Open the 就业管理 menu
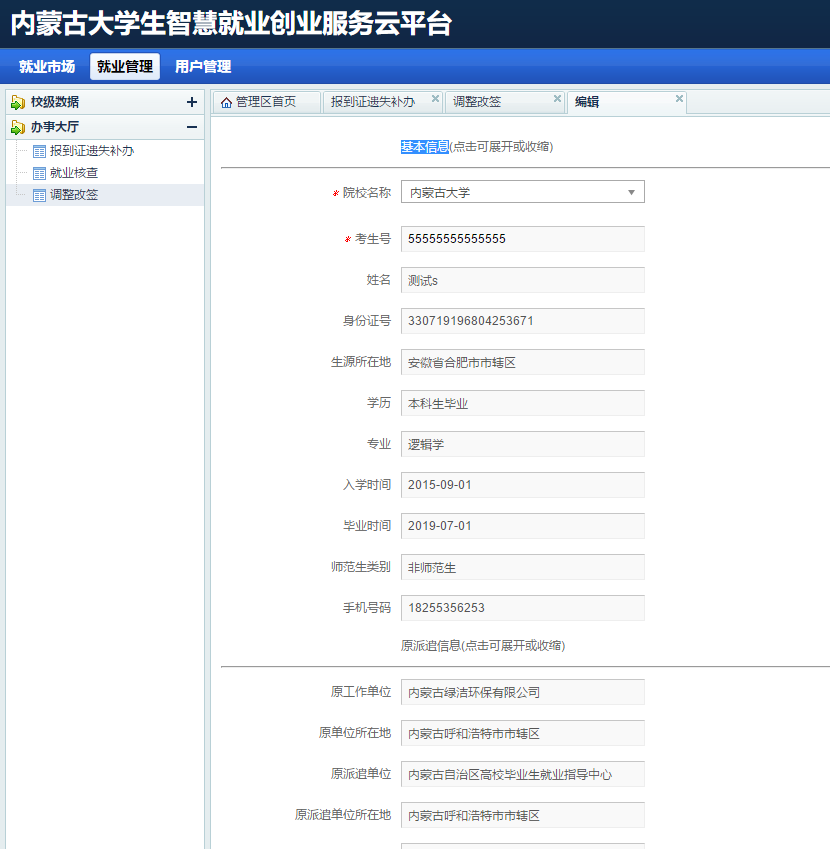The height and width of the screenshot is (849, 830). click(125, 67)
